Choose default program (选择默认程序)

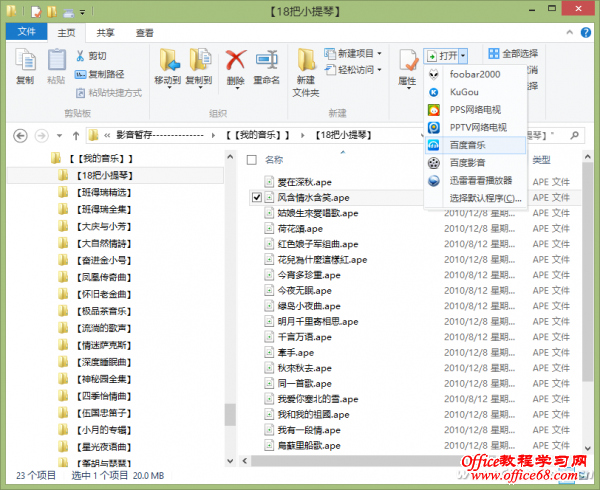point(475,198)
